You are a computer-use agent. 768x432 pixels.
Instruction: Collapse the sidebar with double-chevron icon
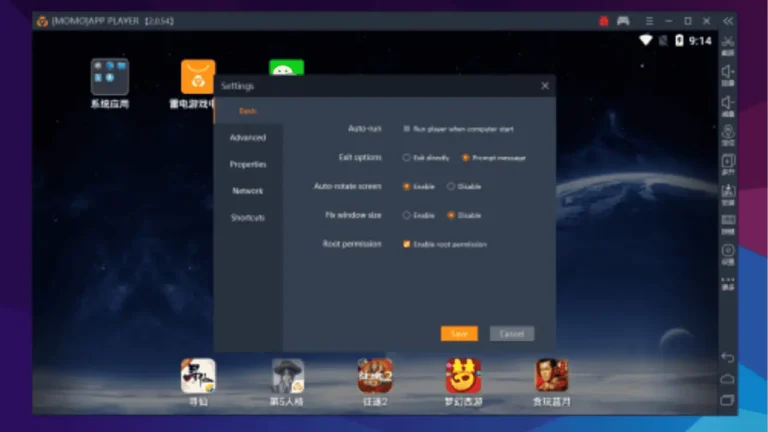[x=728, y=21]
